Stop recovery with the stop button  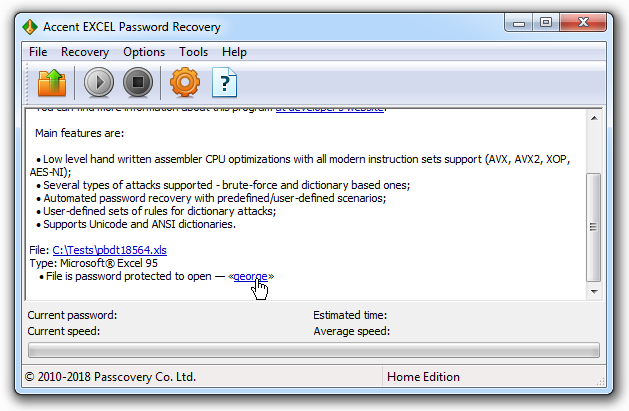138,83
